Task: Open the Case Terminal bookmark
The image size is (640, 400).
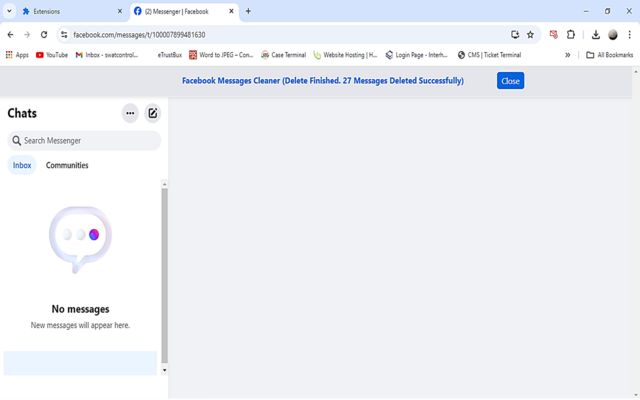Action: coord(284,55)
